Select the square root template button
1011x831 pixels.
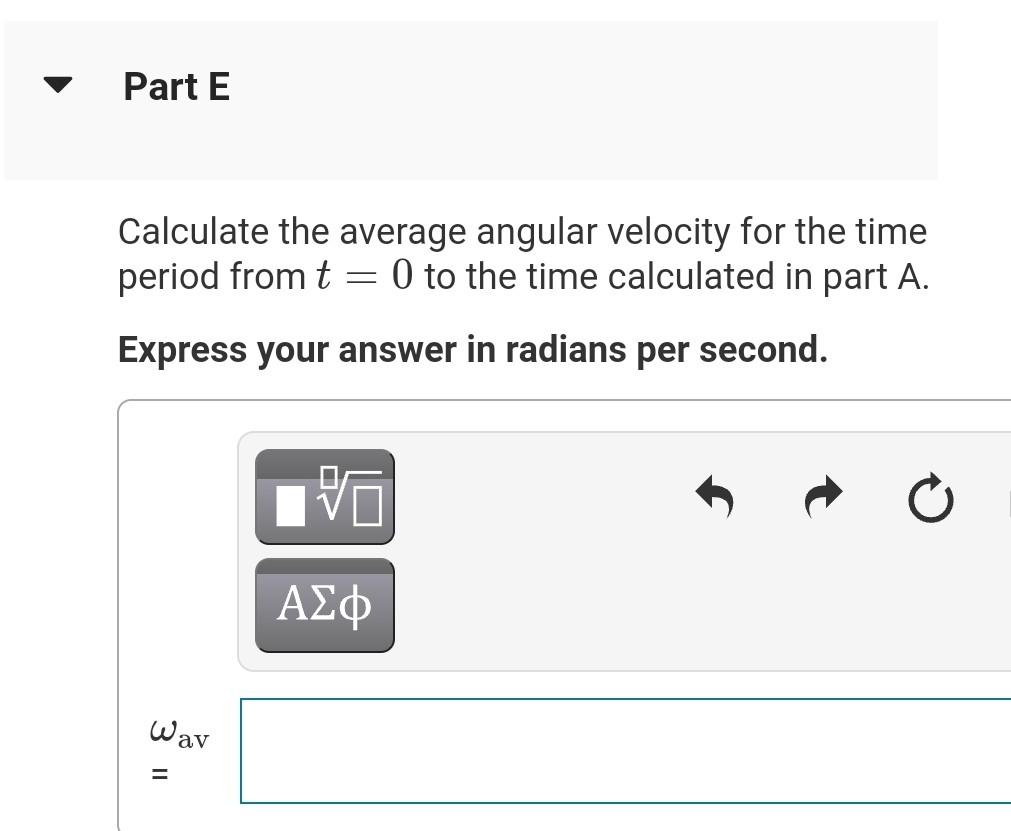(x=324, y=496)
